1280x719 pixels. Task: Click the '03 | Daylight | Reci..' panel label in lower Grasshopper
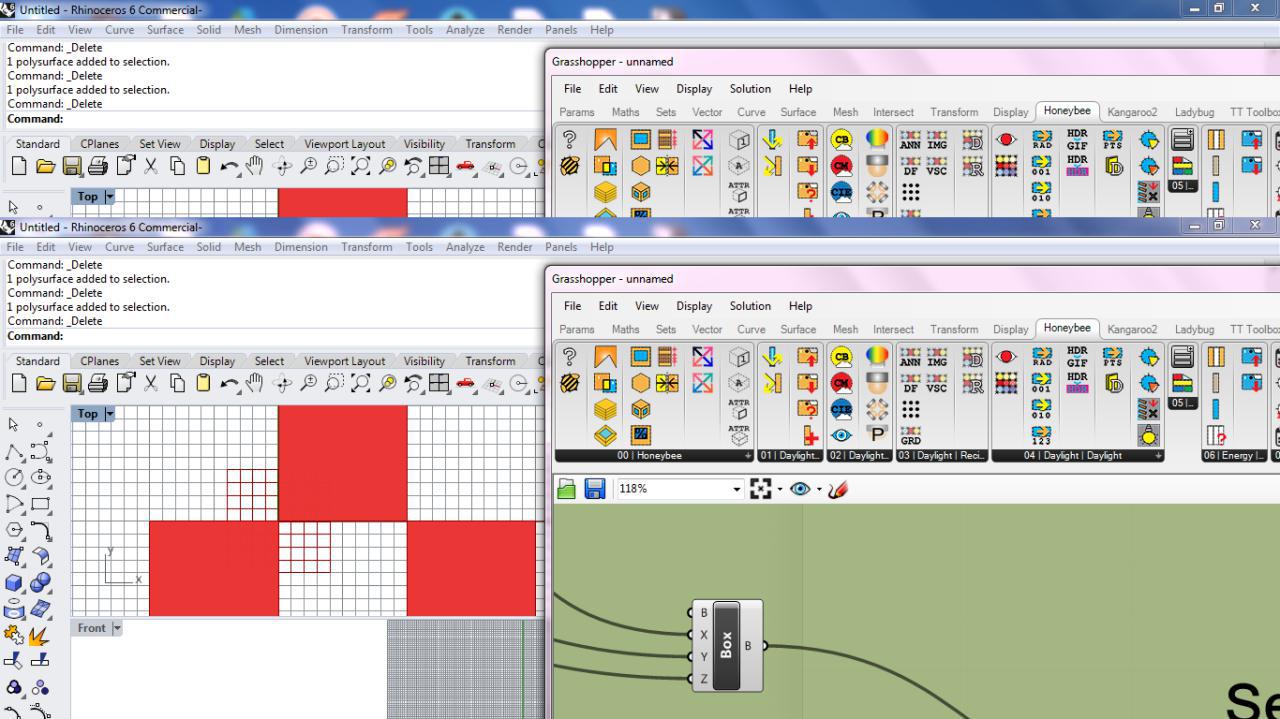tap(941, 456)
